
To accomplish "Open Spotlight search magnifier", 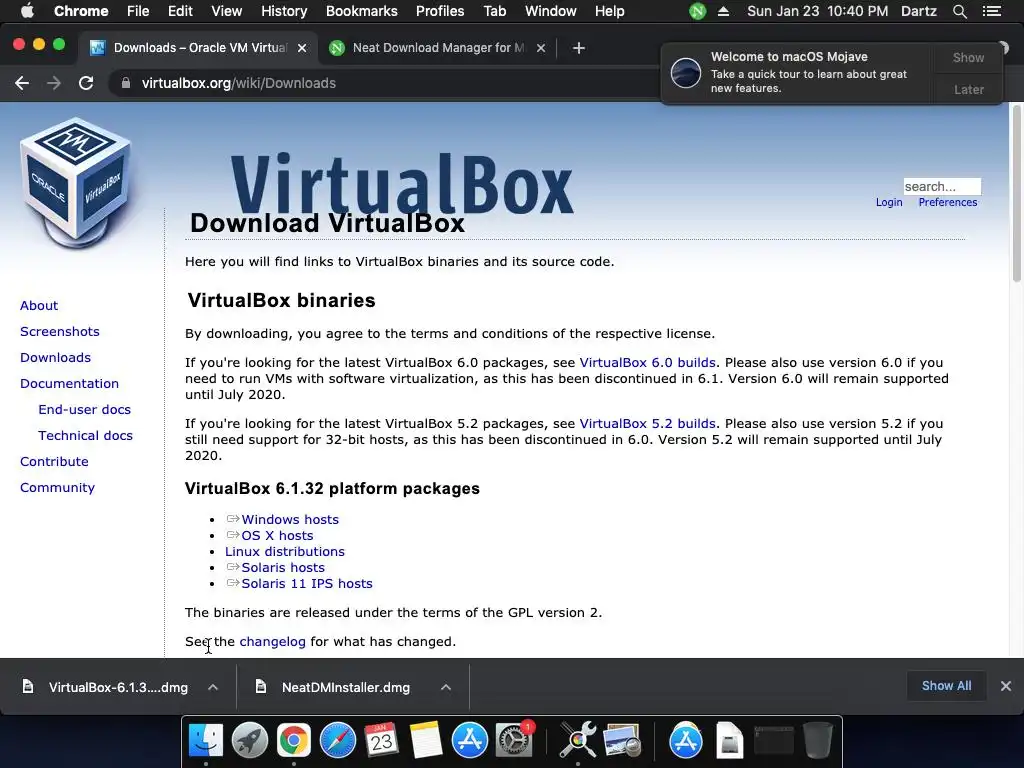I will point(959,11).
